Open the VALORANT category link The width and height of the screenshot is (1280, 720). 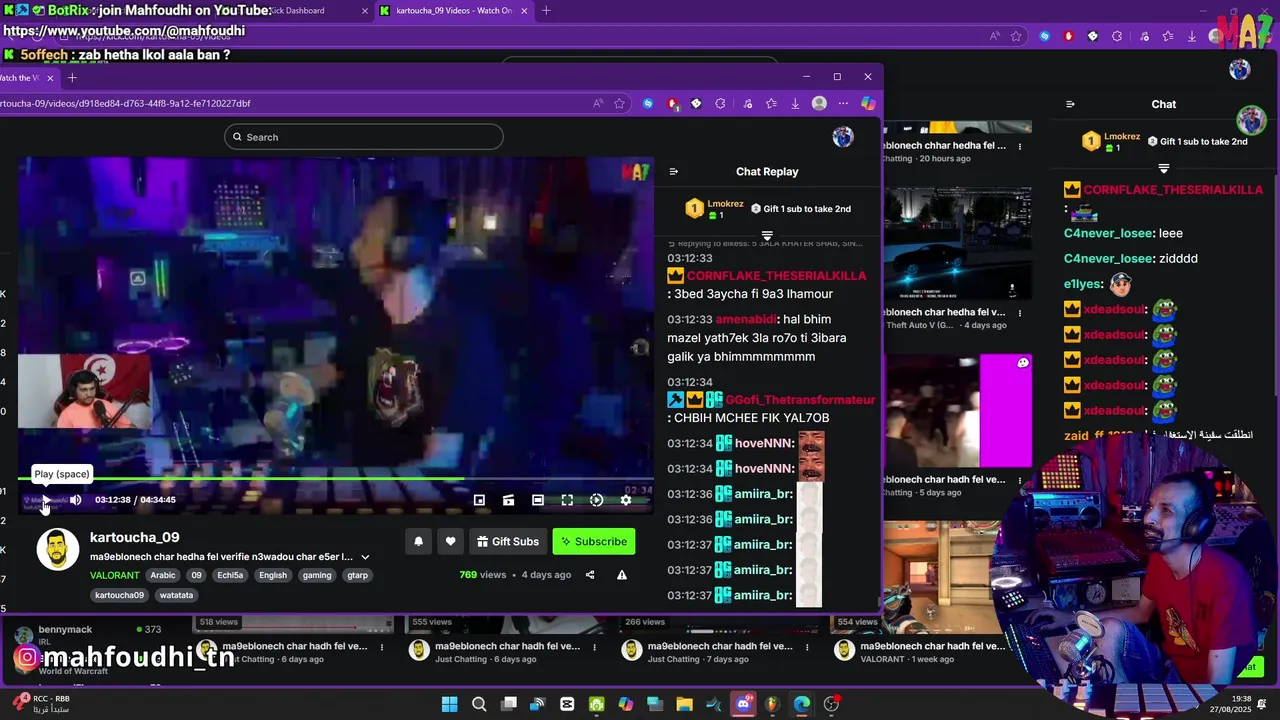point(115,575)
